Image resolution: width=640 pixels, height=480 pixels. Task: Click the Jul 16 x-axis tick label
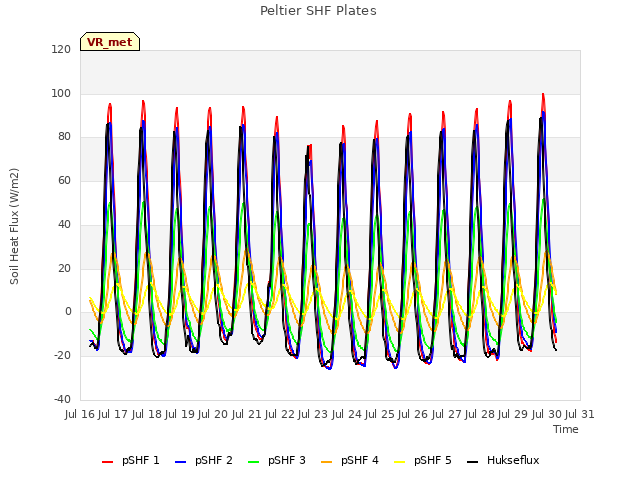click(80, 414)
